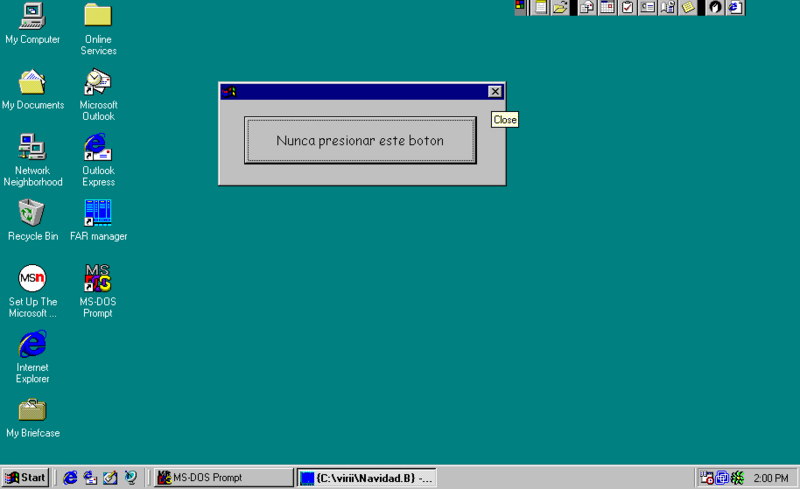This screenshot has width=800, height=489.
Task: Open Office Shortcut Bar control menu icon
Action: (x=520, y=7)
